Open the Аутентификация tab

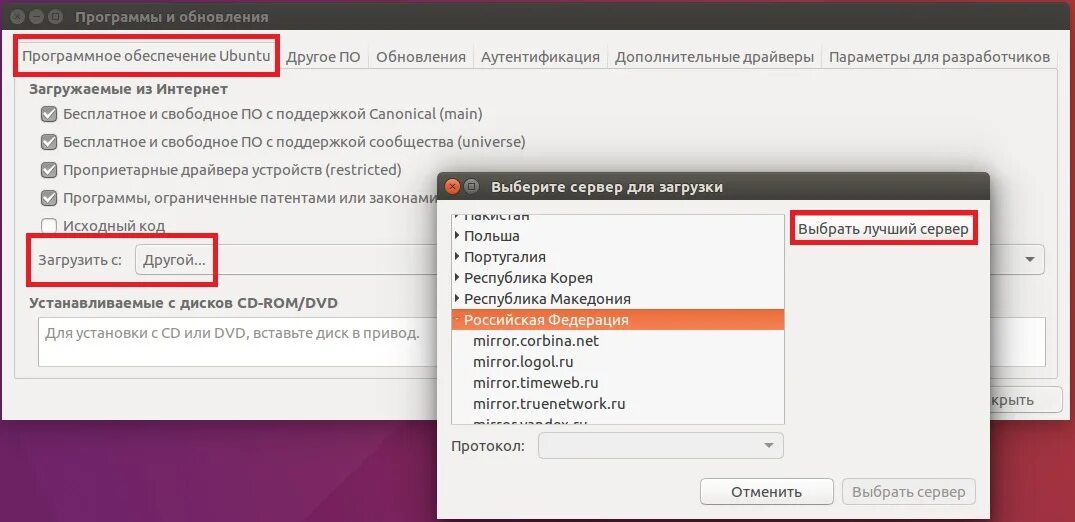(540, 57)
